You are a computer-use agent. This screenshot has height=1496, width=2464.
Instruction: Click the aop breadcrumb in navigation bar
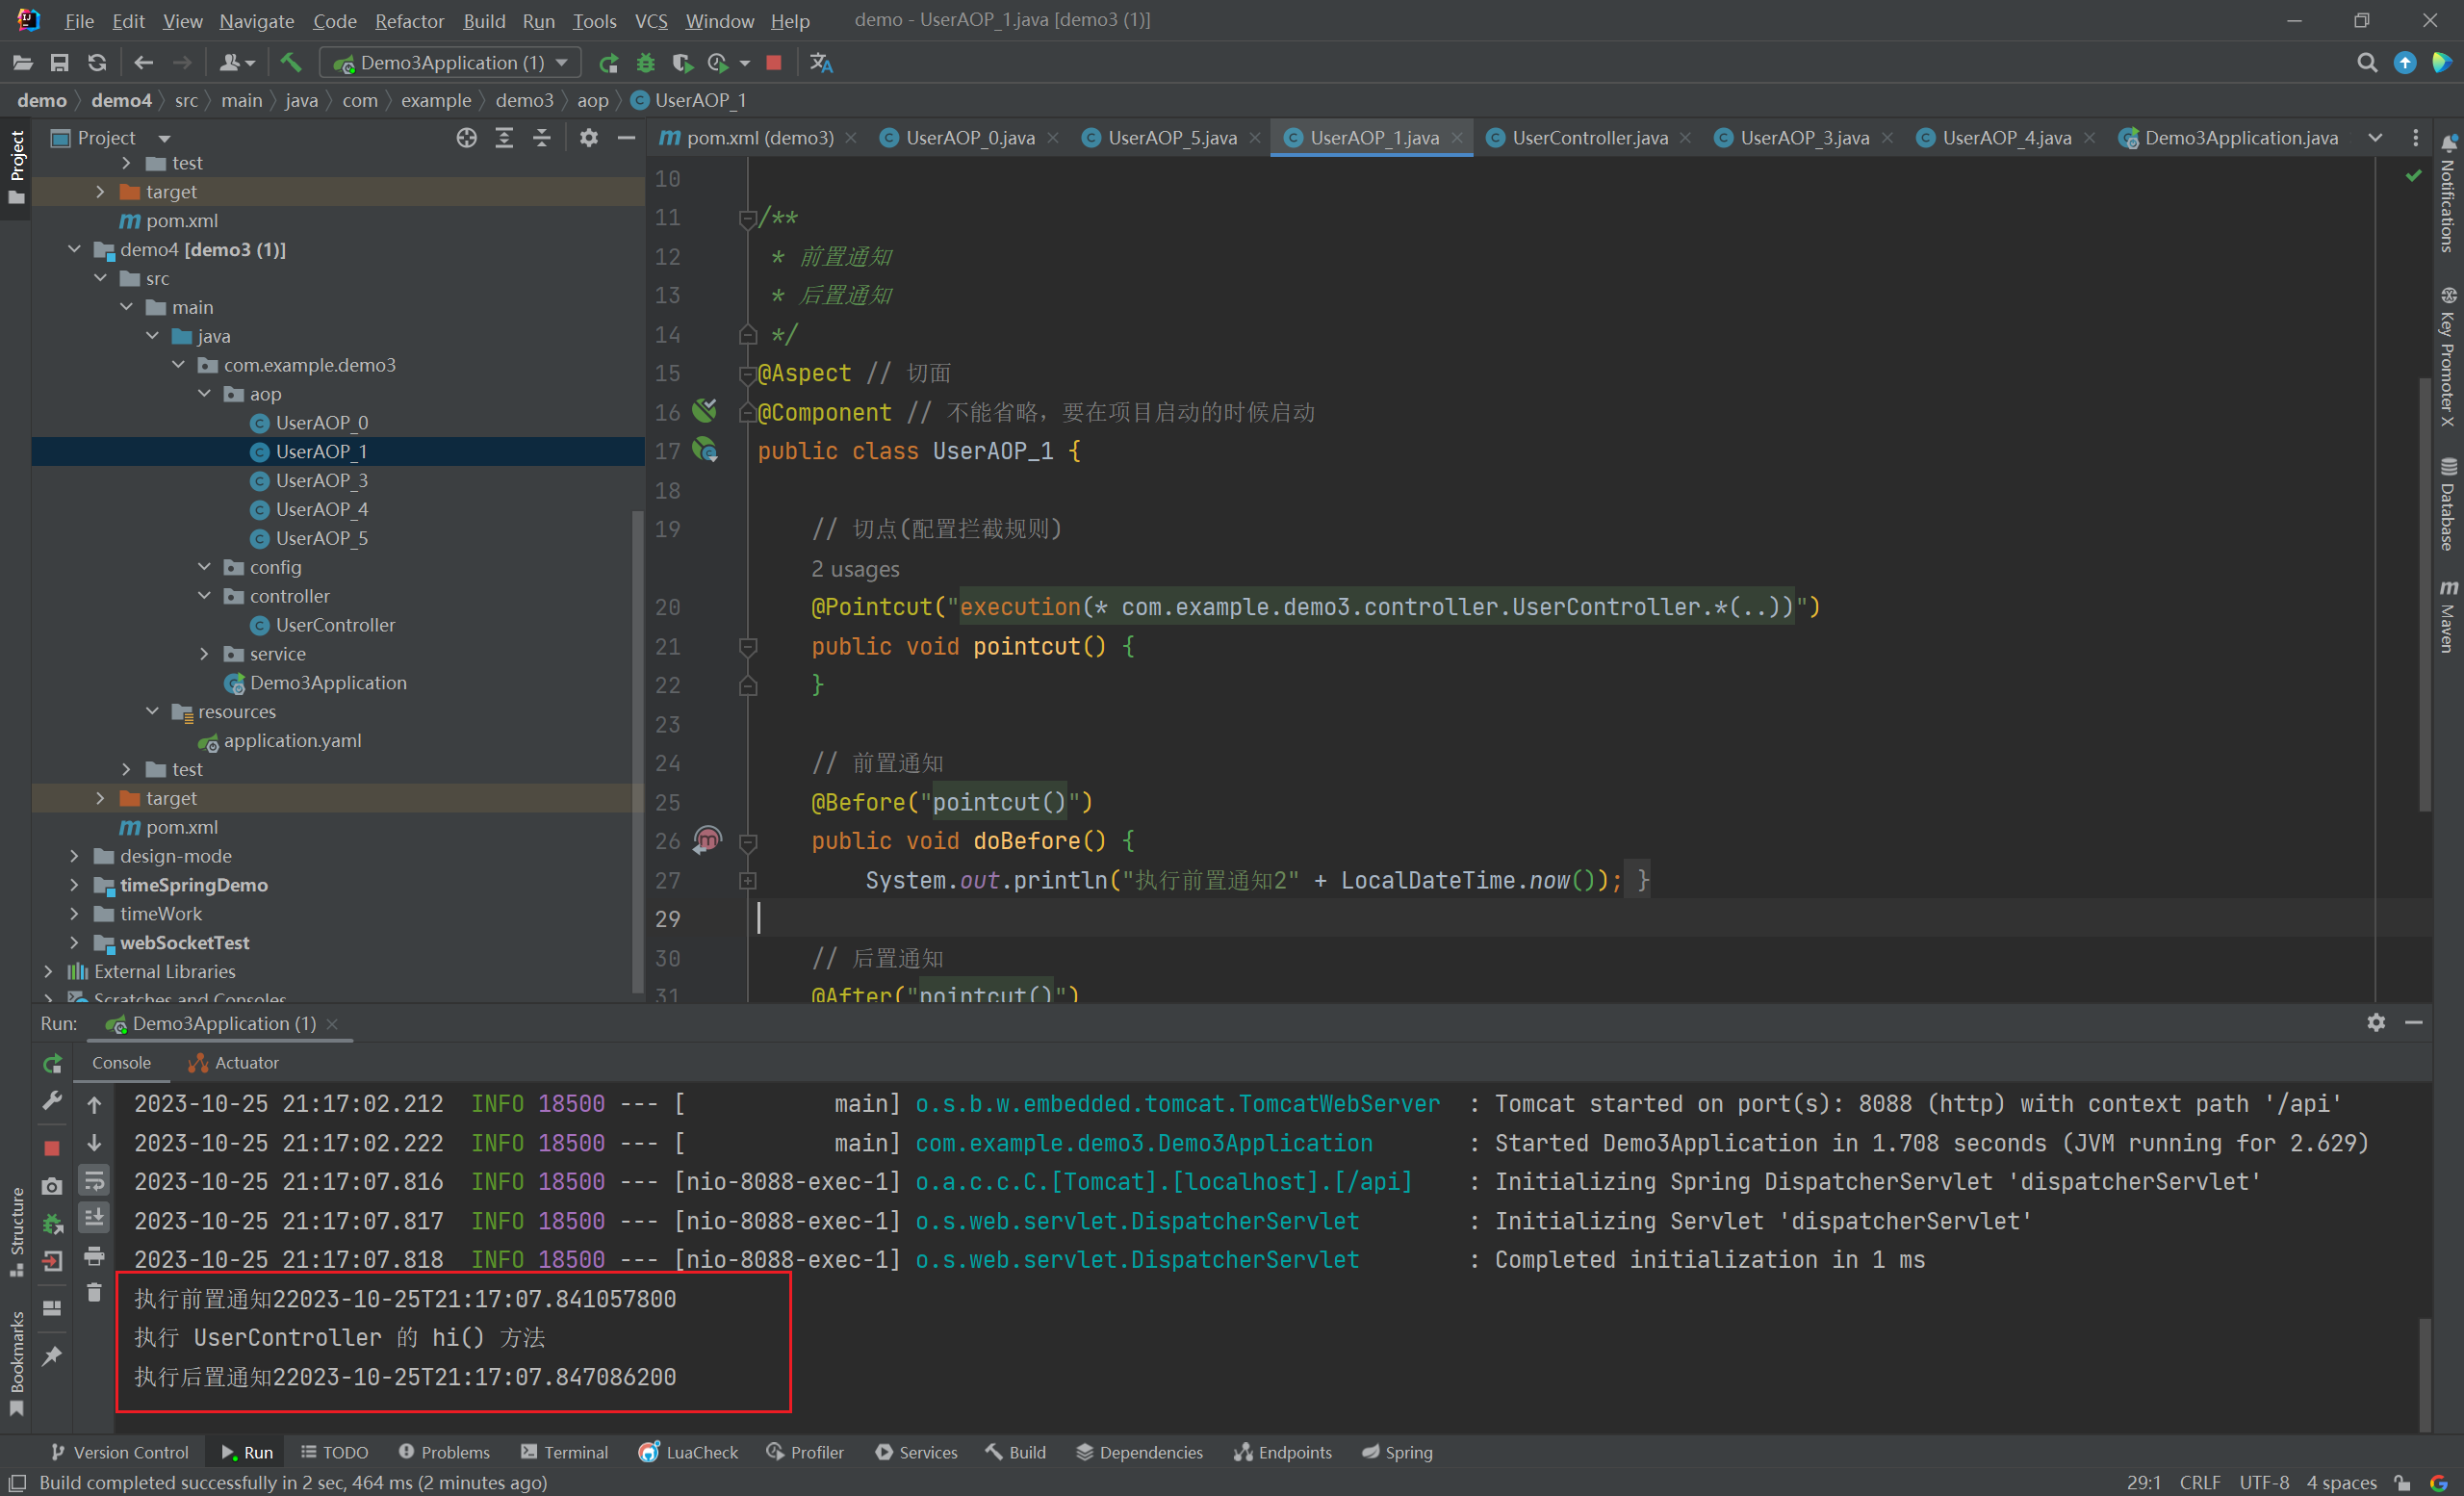pos(592,100)
